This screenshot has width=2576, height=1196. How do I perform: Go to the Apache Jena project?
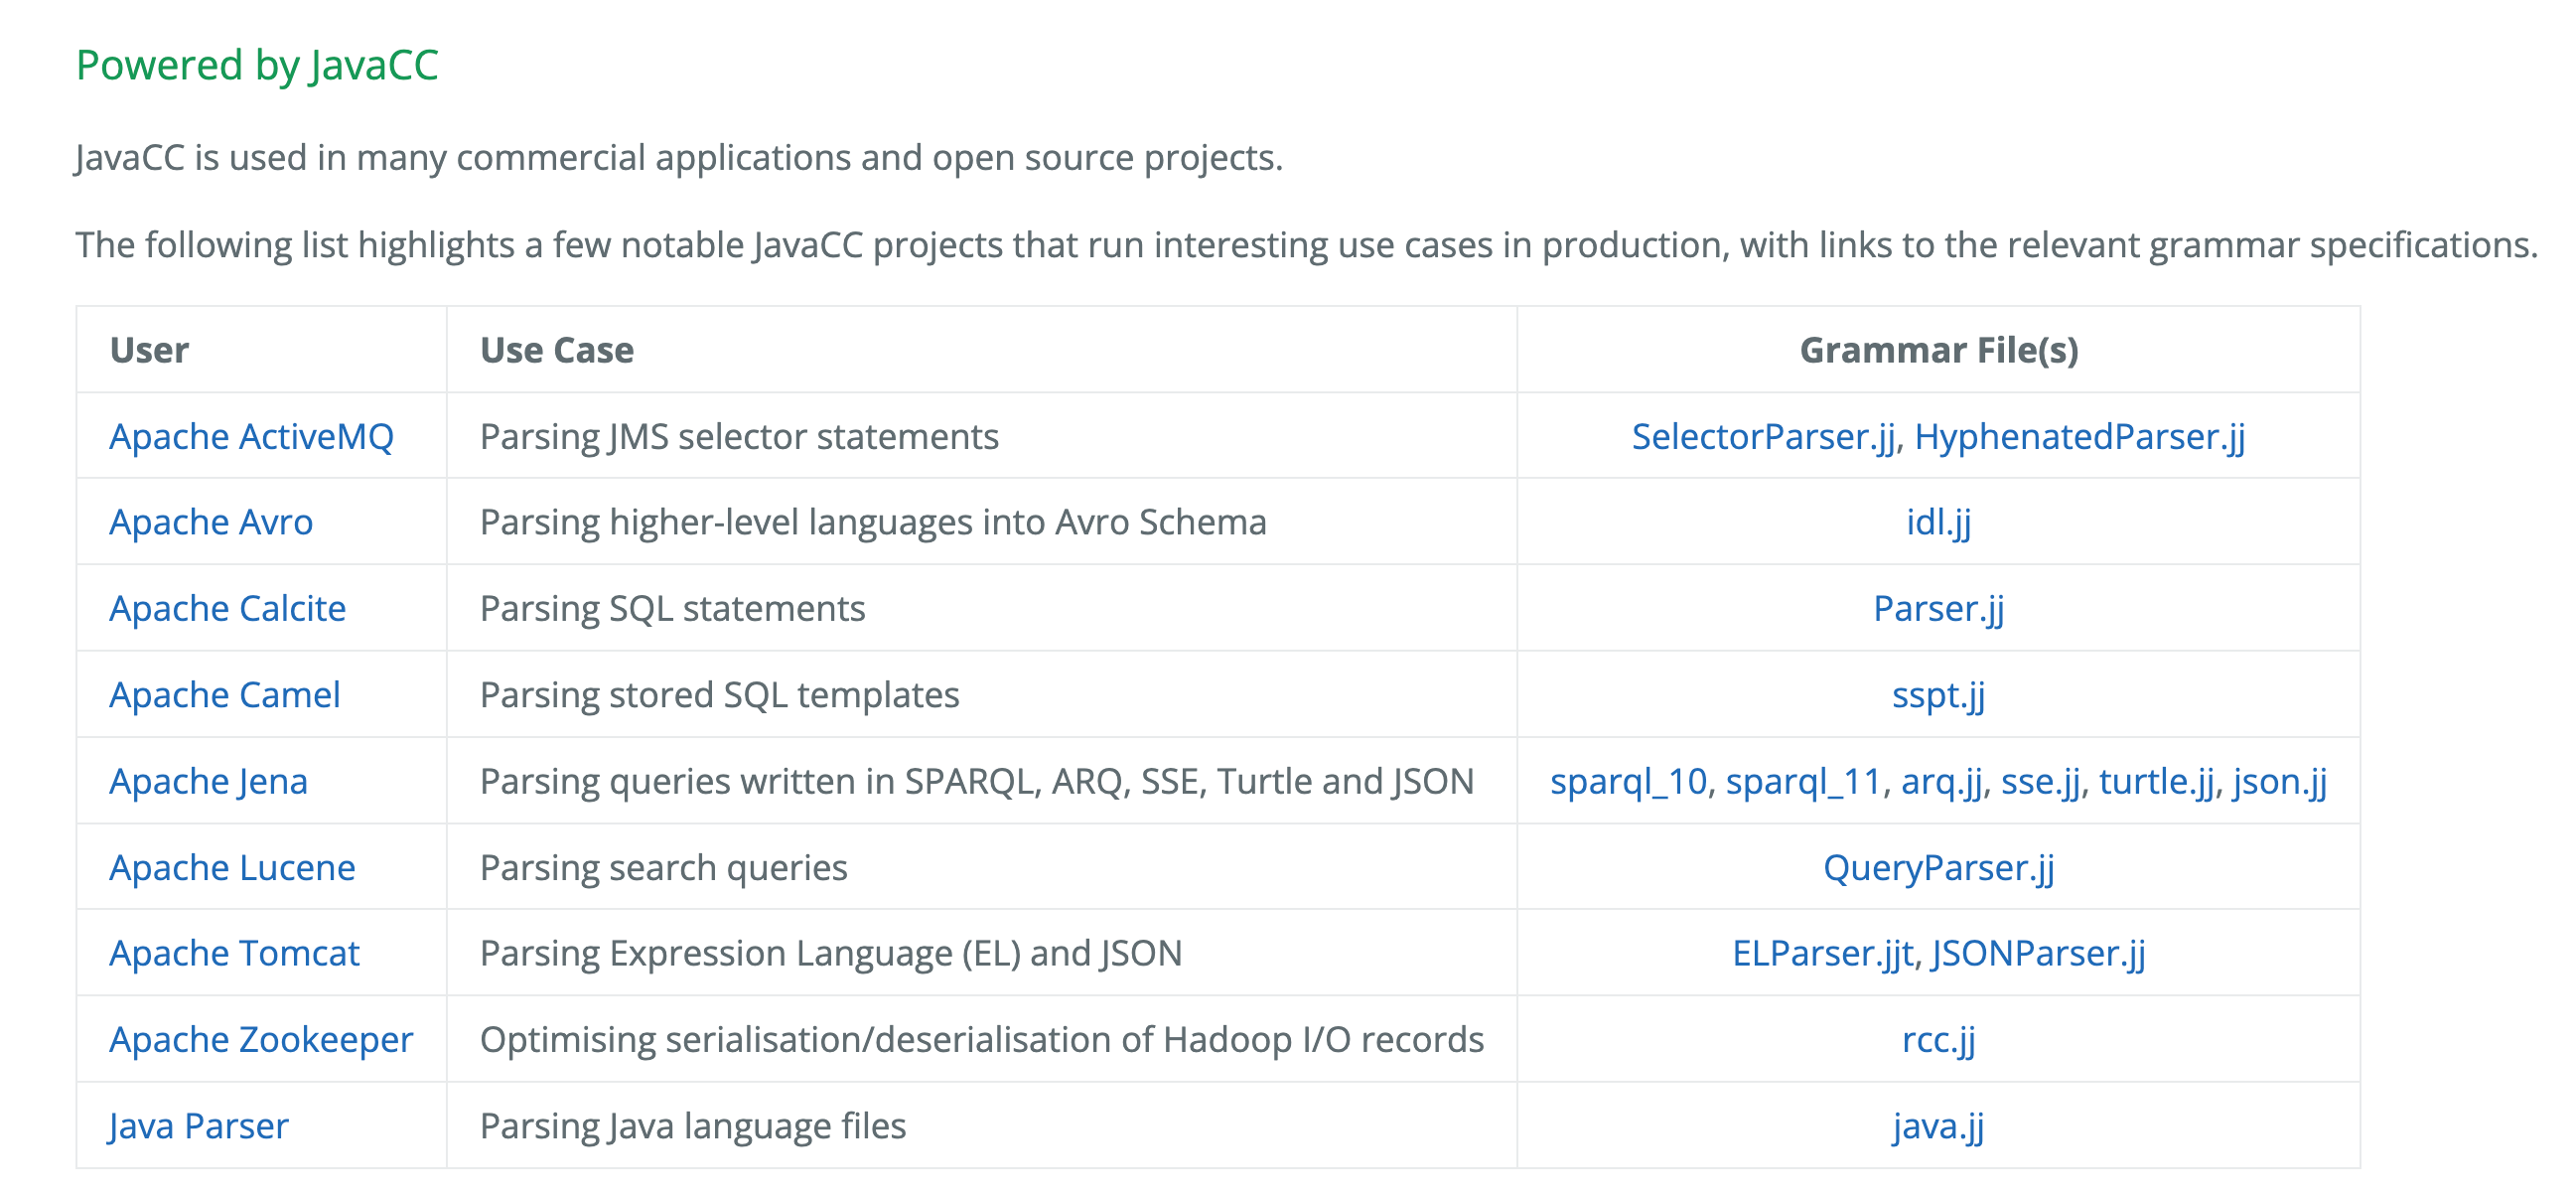pos(208,782)
